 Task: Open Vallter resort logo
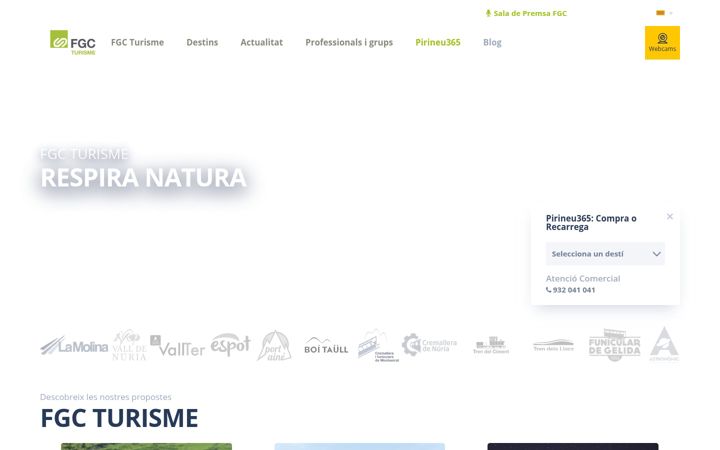click(177, 346)
